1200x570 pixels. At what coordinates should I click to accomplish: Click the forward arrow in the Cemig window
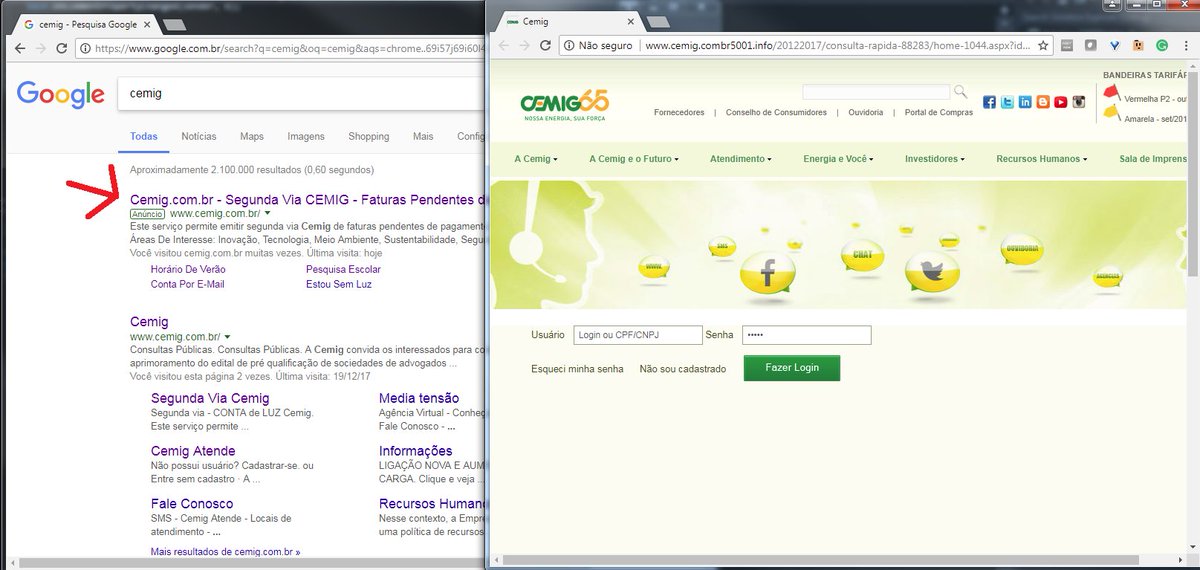[524, 45]
